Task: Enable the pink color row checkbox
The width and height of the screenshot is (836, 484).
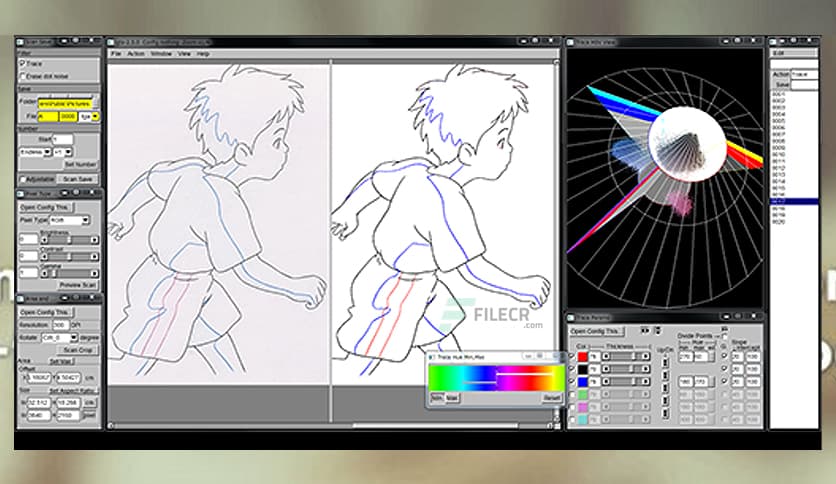Action: tap(572, 407)
